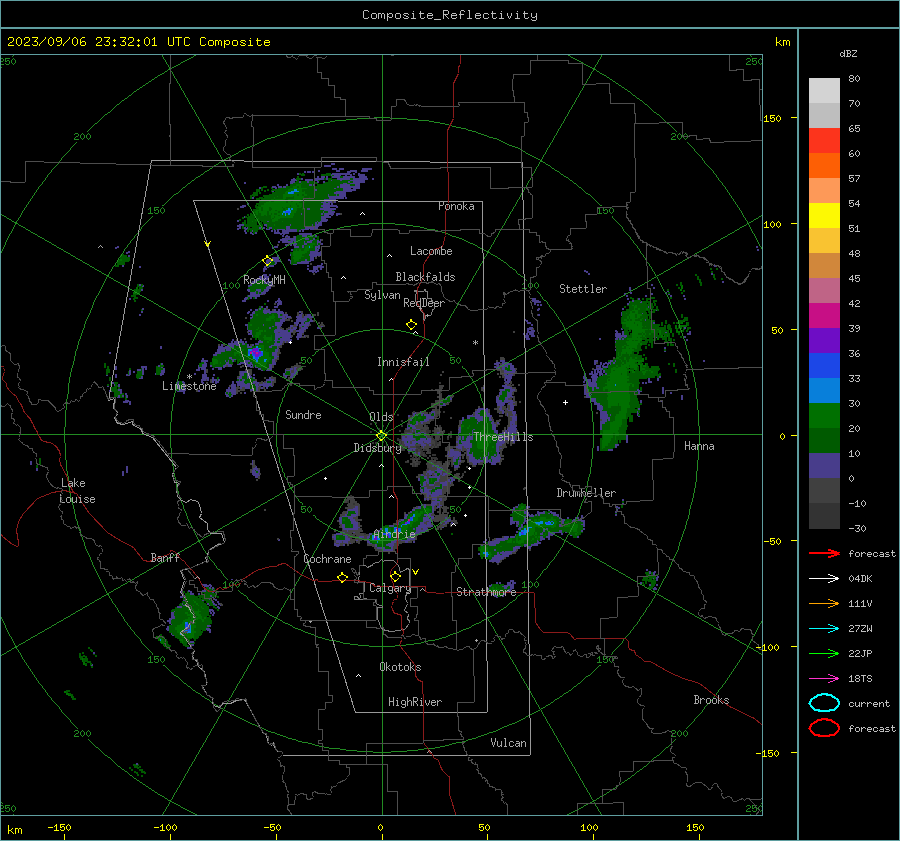
Task: Click the cyan 27ZW arrow in legend
Action: coord(824,629)
